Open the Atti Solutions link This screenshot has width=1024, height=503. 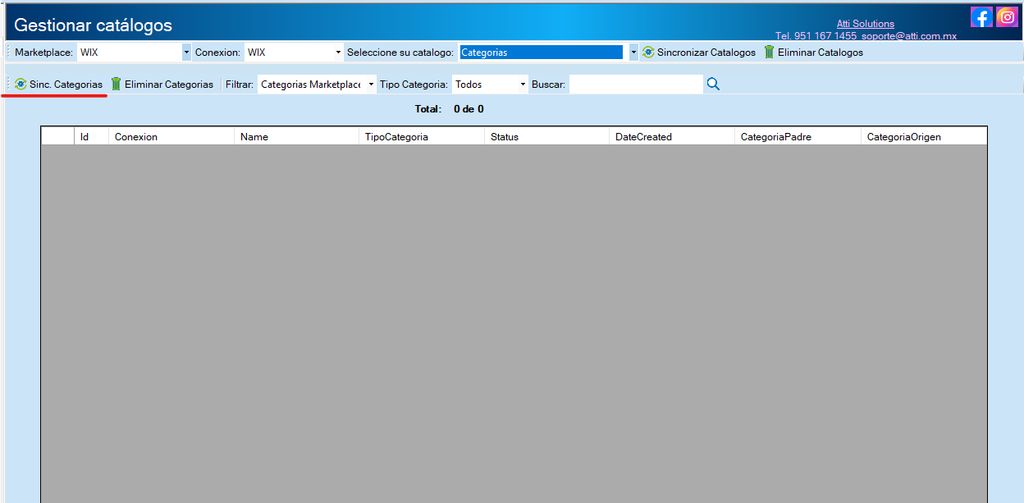[x=865, y=24]
